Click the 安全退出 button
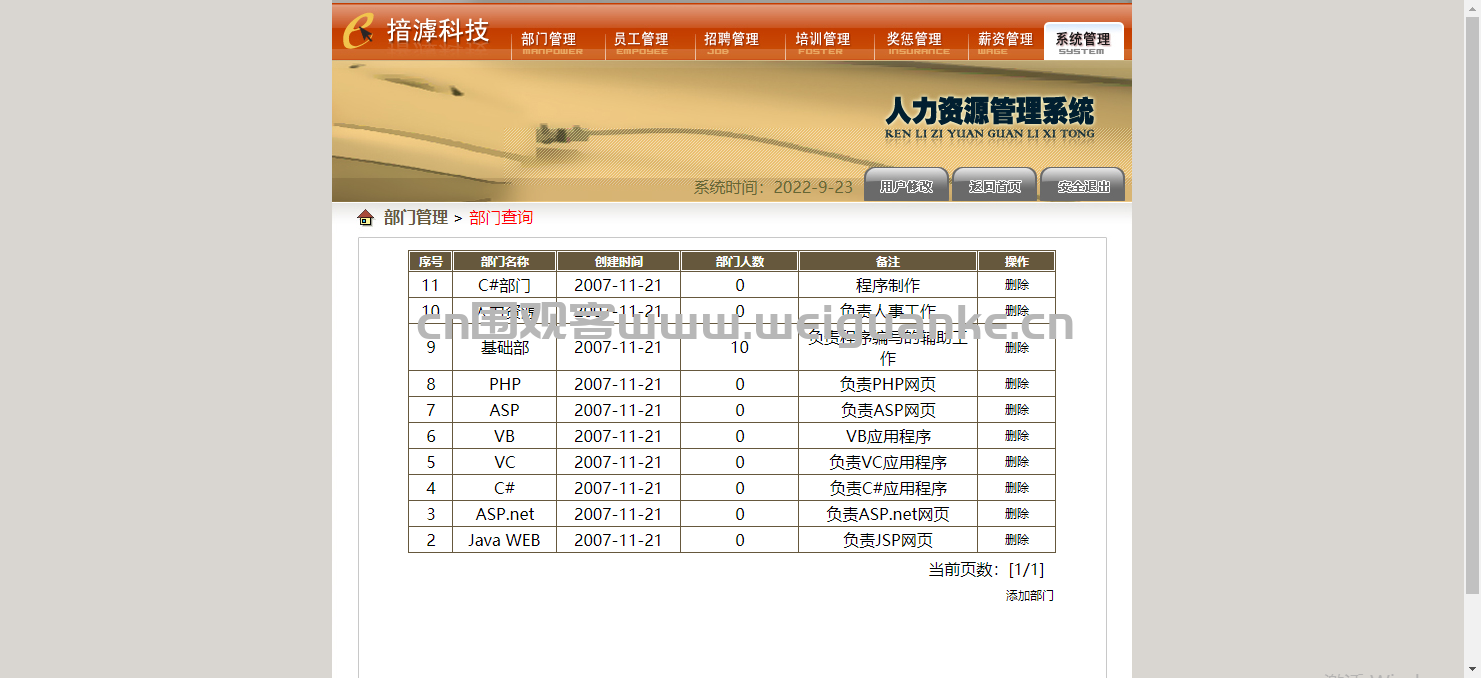 click(1083, 185)
